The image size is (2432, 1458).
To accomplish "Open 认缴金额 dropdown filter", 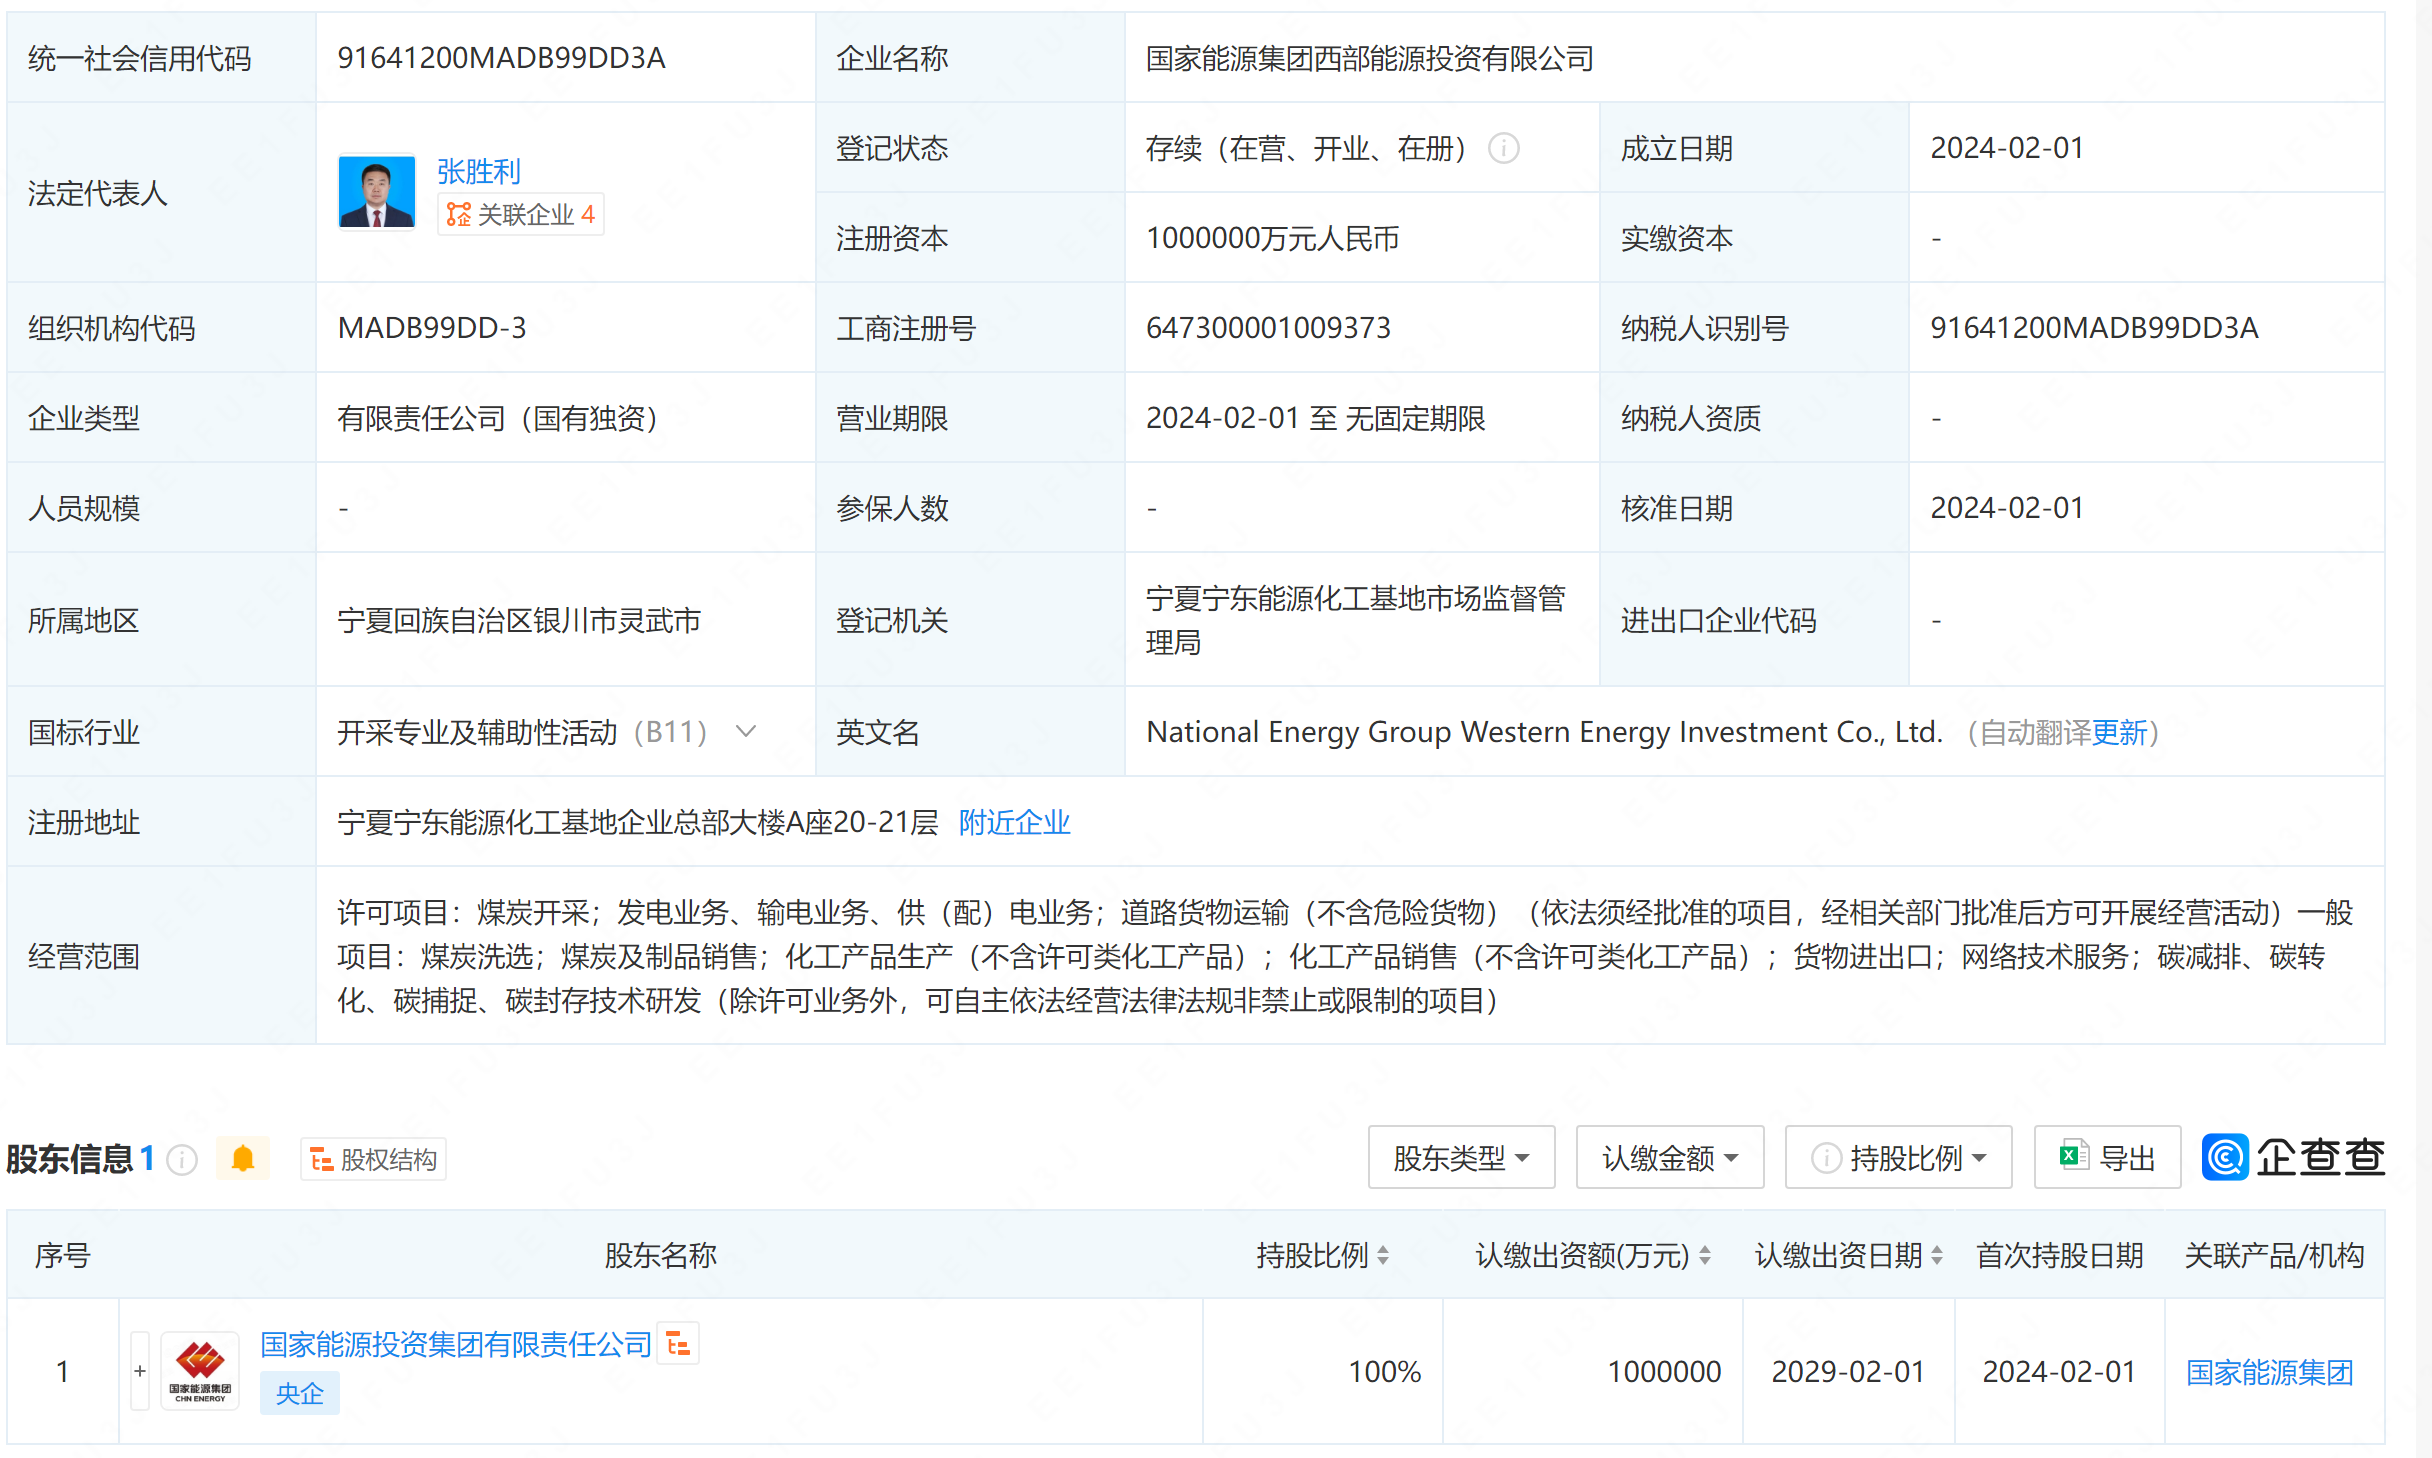I will [x=1669, y=1157].
